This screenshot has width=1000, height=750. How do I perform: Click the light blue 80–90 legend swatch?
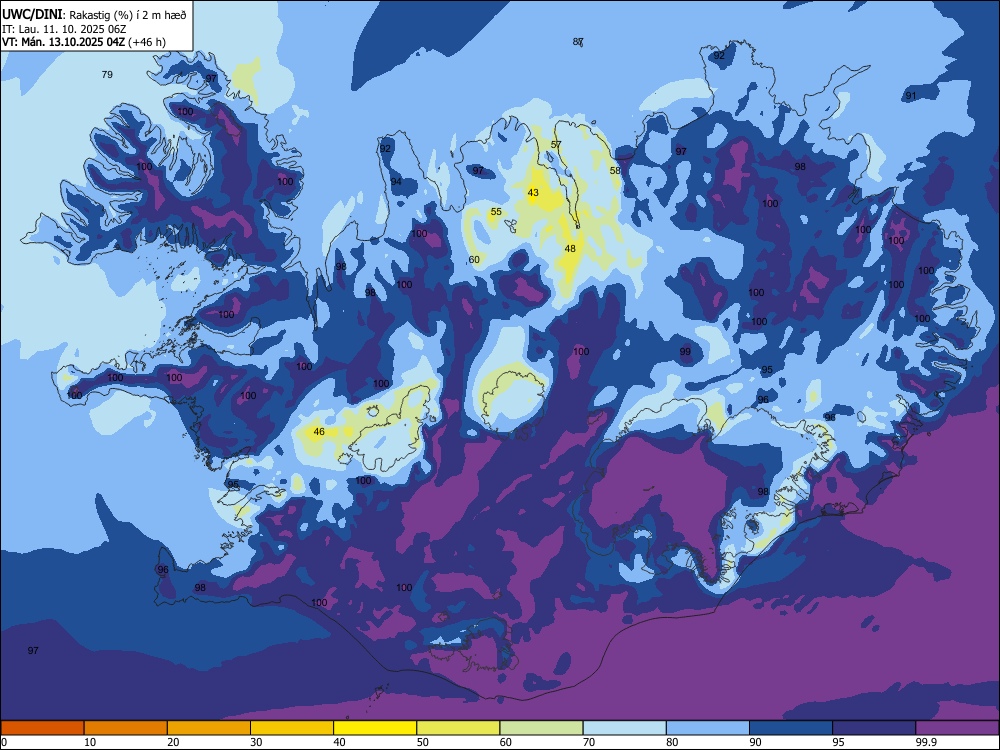tap(708, 728)
